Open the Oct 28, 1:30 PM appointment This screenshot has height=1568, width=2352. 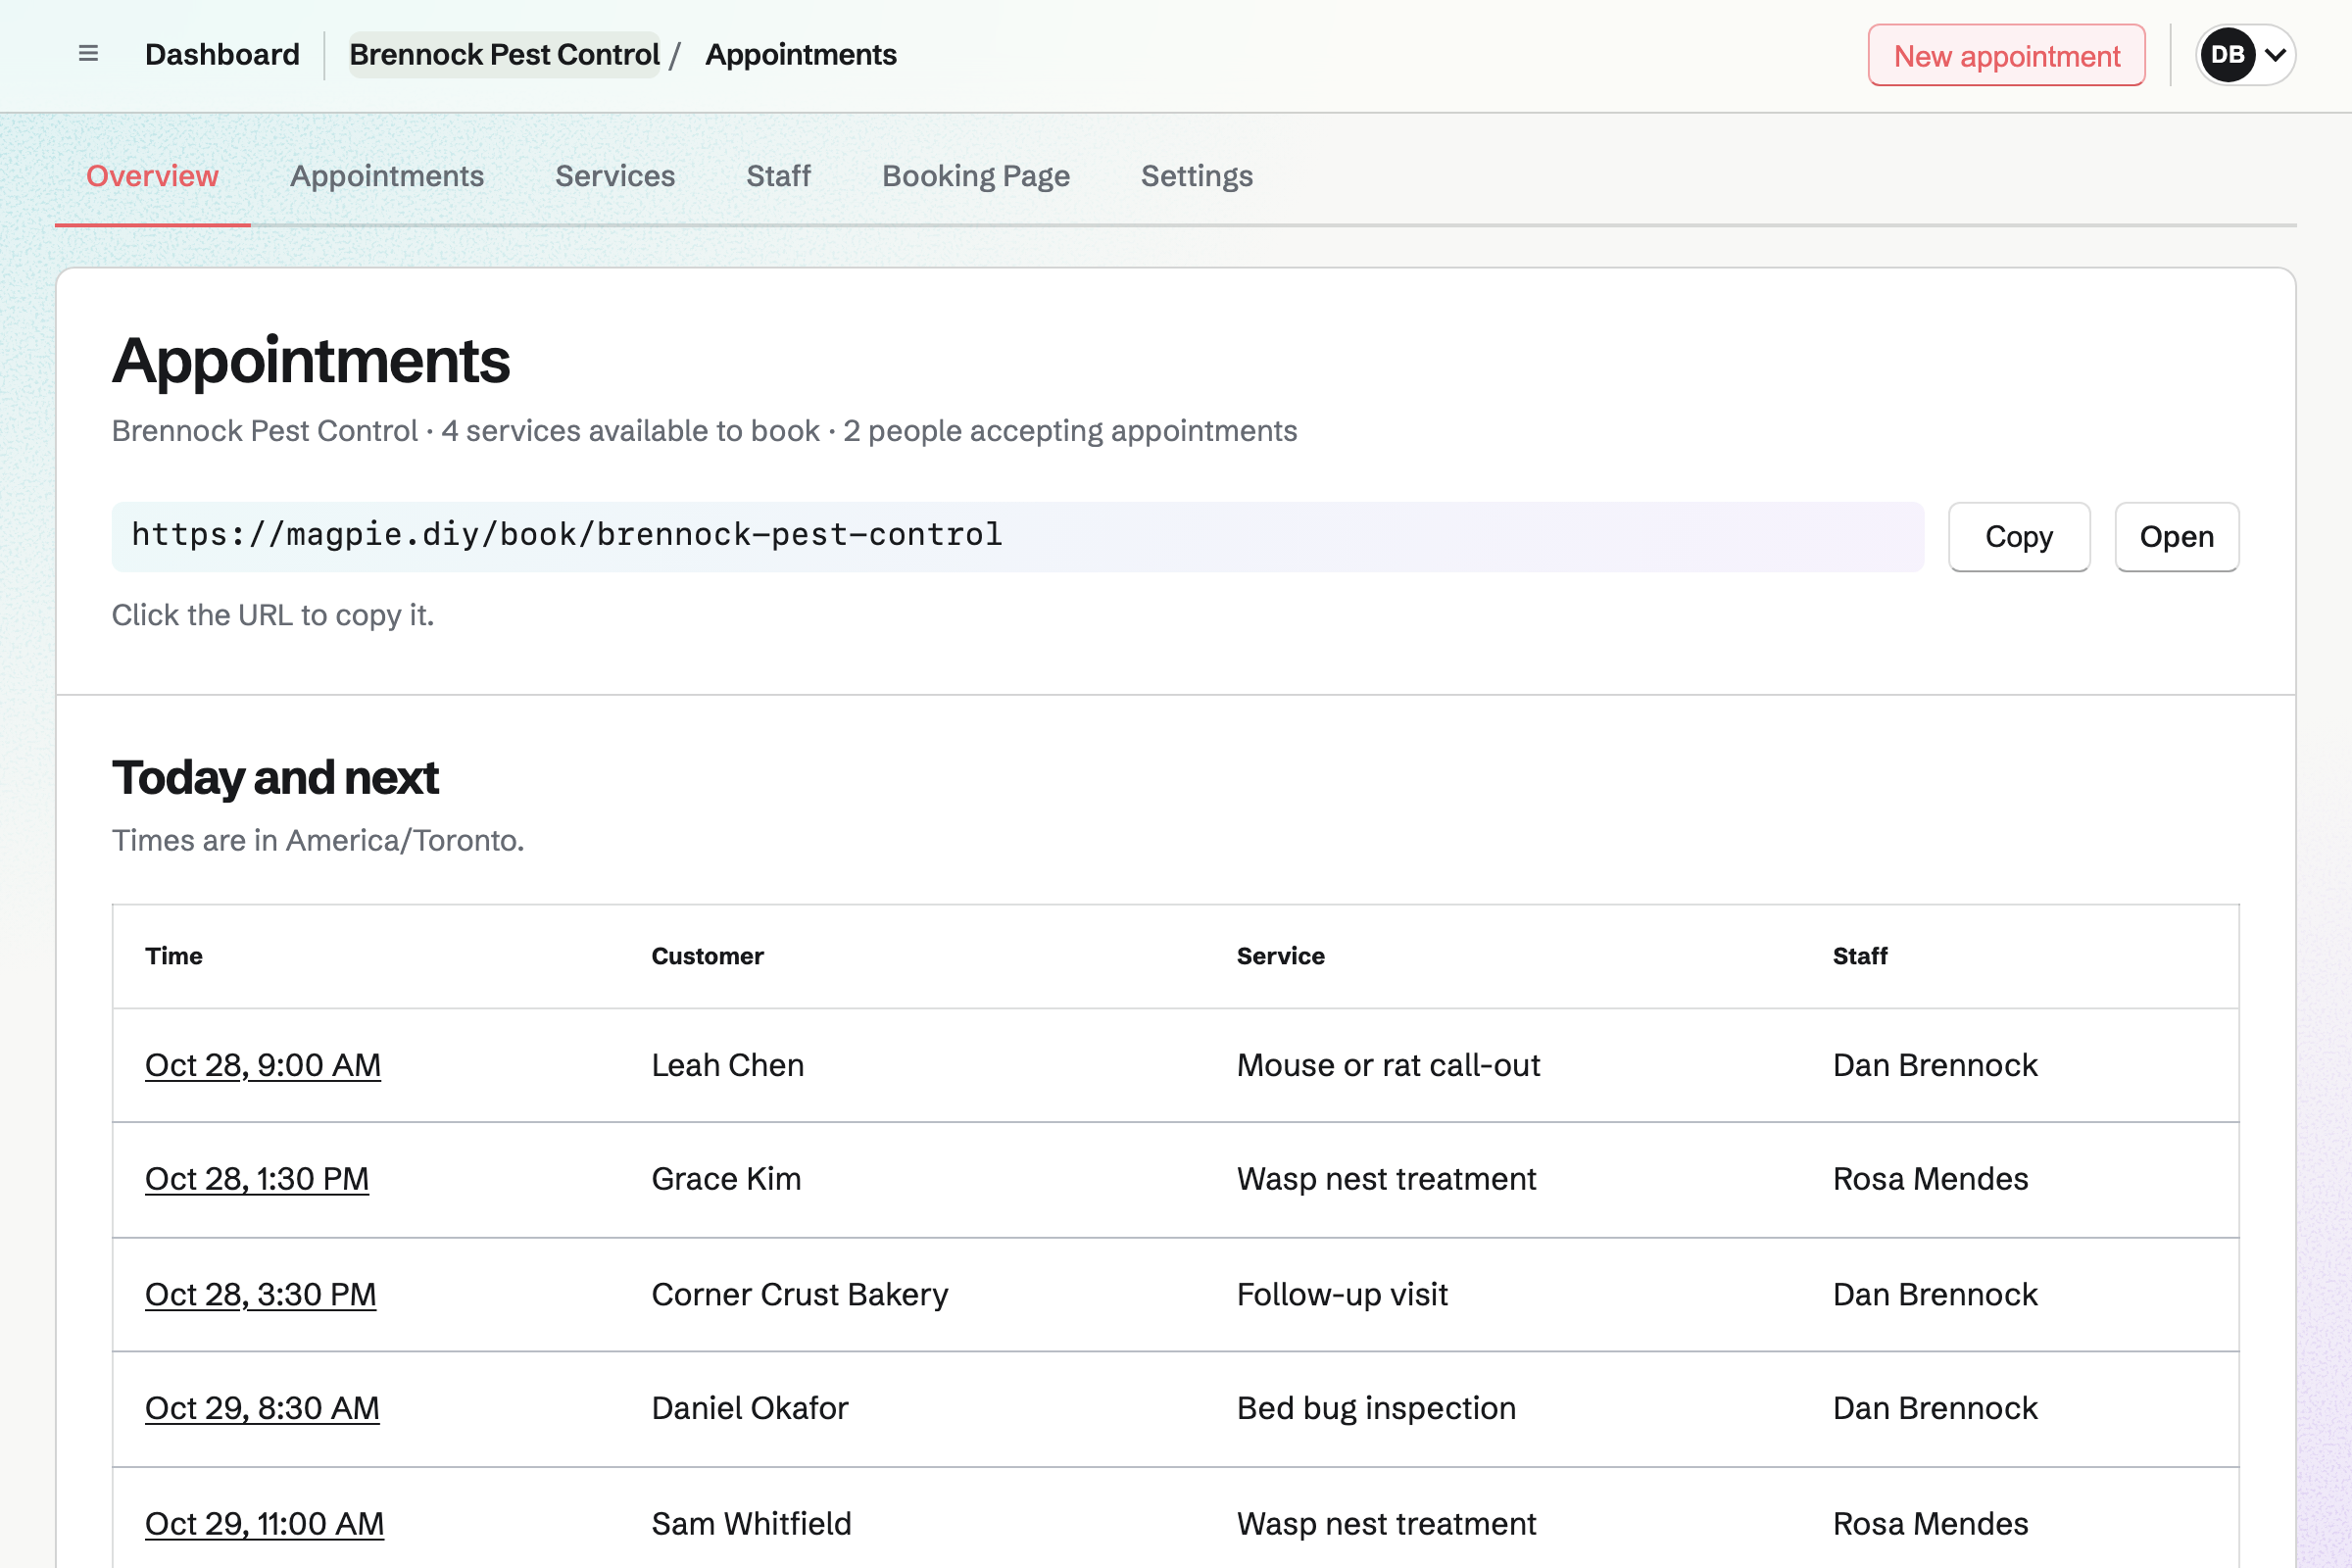click(x=257, y=1179)
